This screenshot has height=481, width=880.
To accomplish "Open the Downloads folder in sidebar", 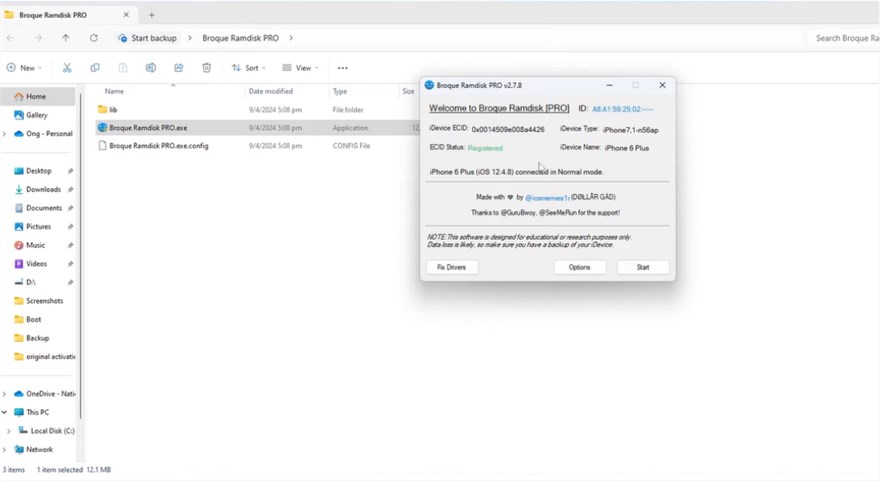I will 43,189.
